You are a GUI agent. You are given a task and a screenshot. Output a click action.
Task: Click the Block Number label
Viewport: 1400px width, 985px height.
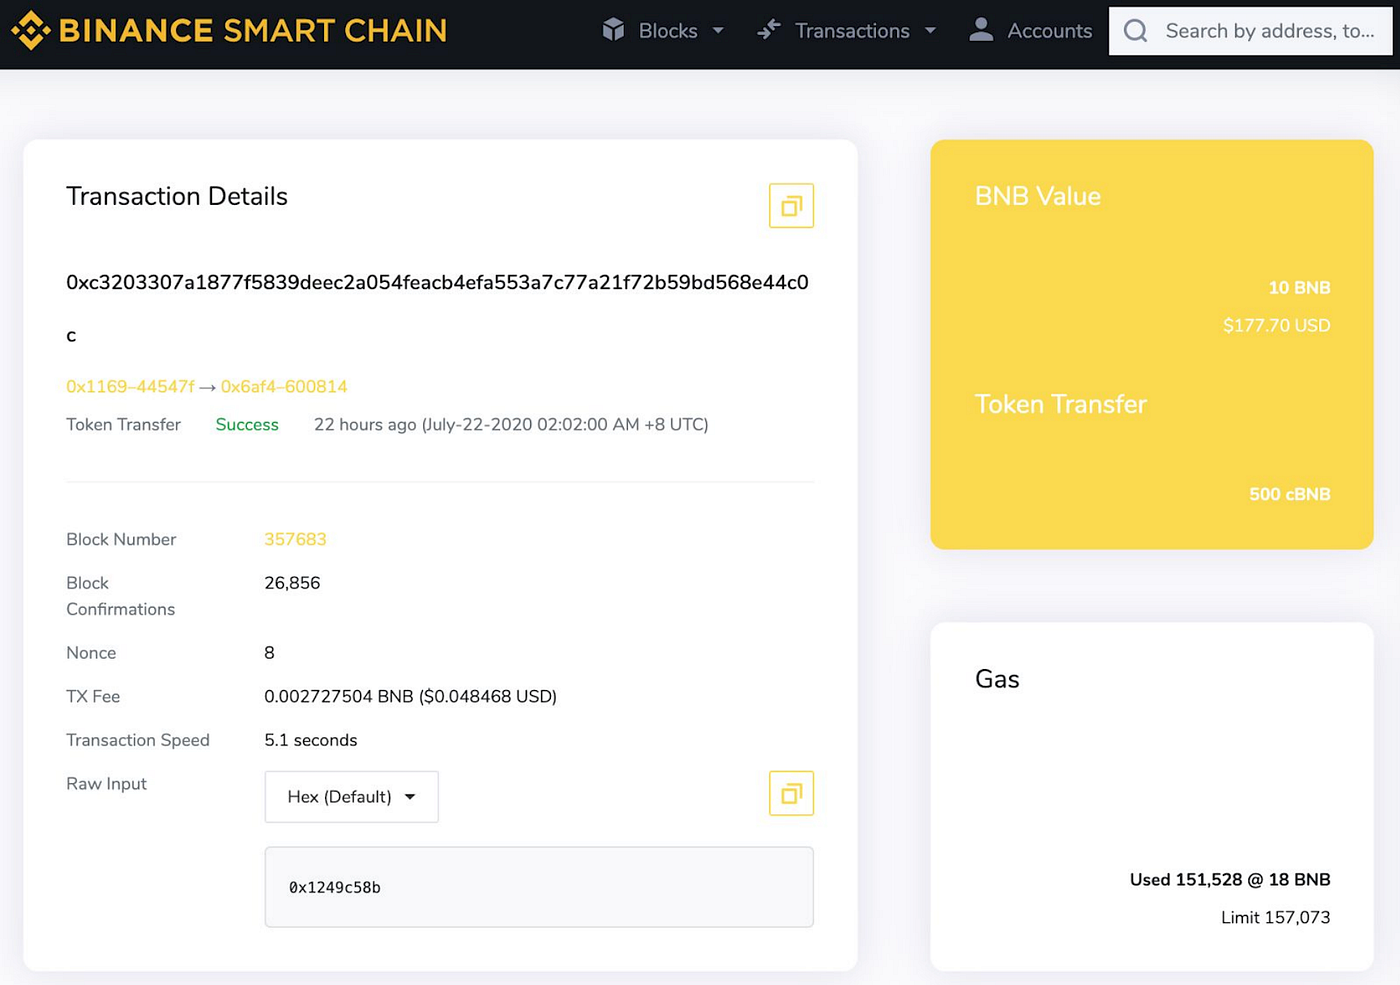pyautogui.click(x=121, y=540)
